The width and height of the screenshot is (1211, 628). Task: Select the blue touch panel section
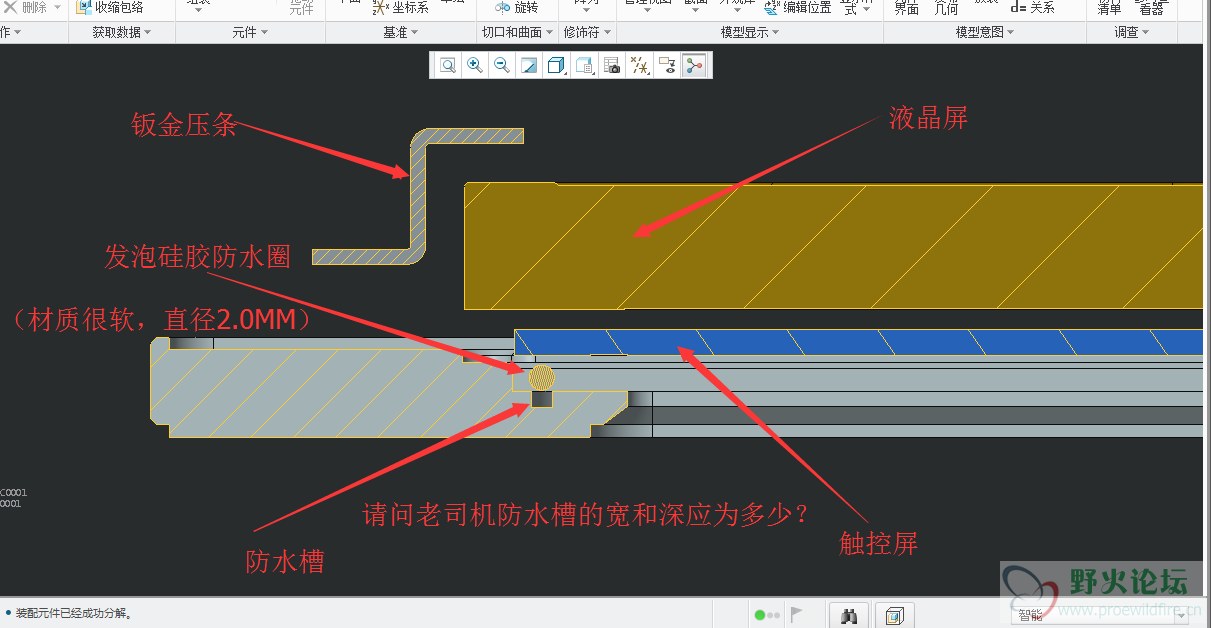tap(858, 342)
